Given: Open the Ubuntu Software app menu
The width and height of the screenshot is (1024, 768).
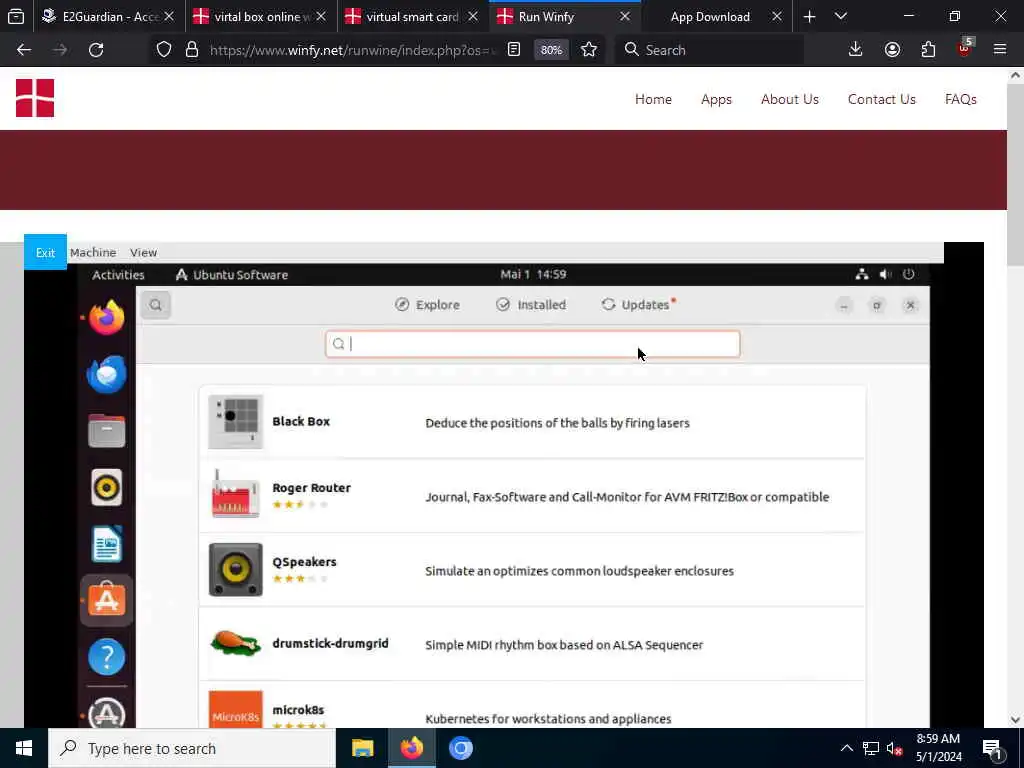Looking at the screenshot, I should coord(232,275).
